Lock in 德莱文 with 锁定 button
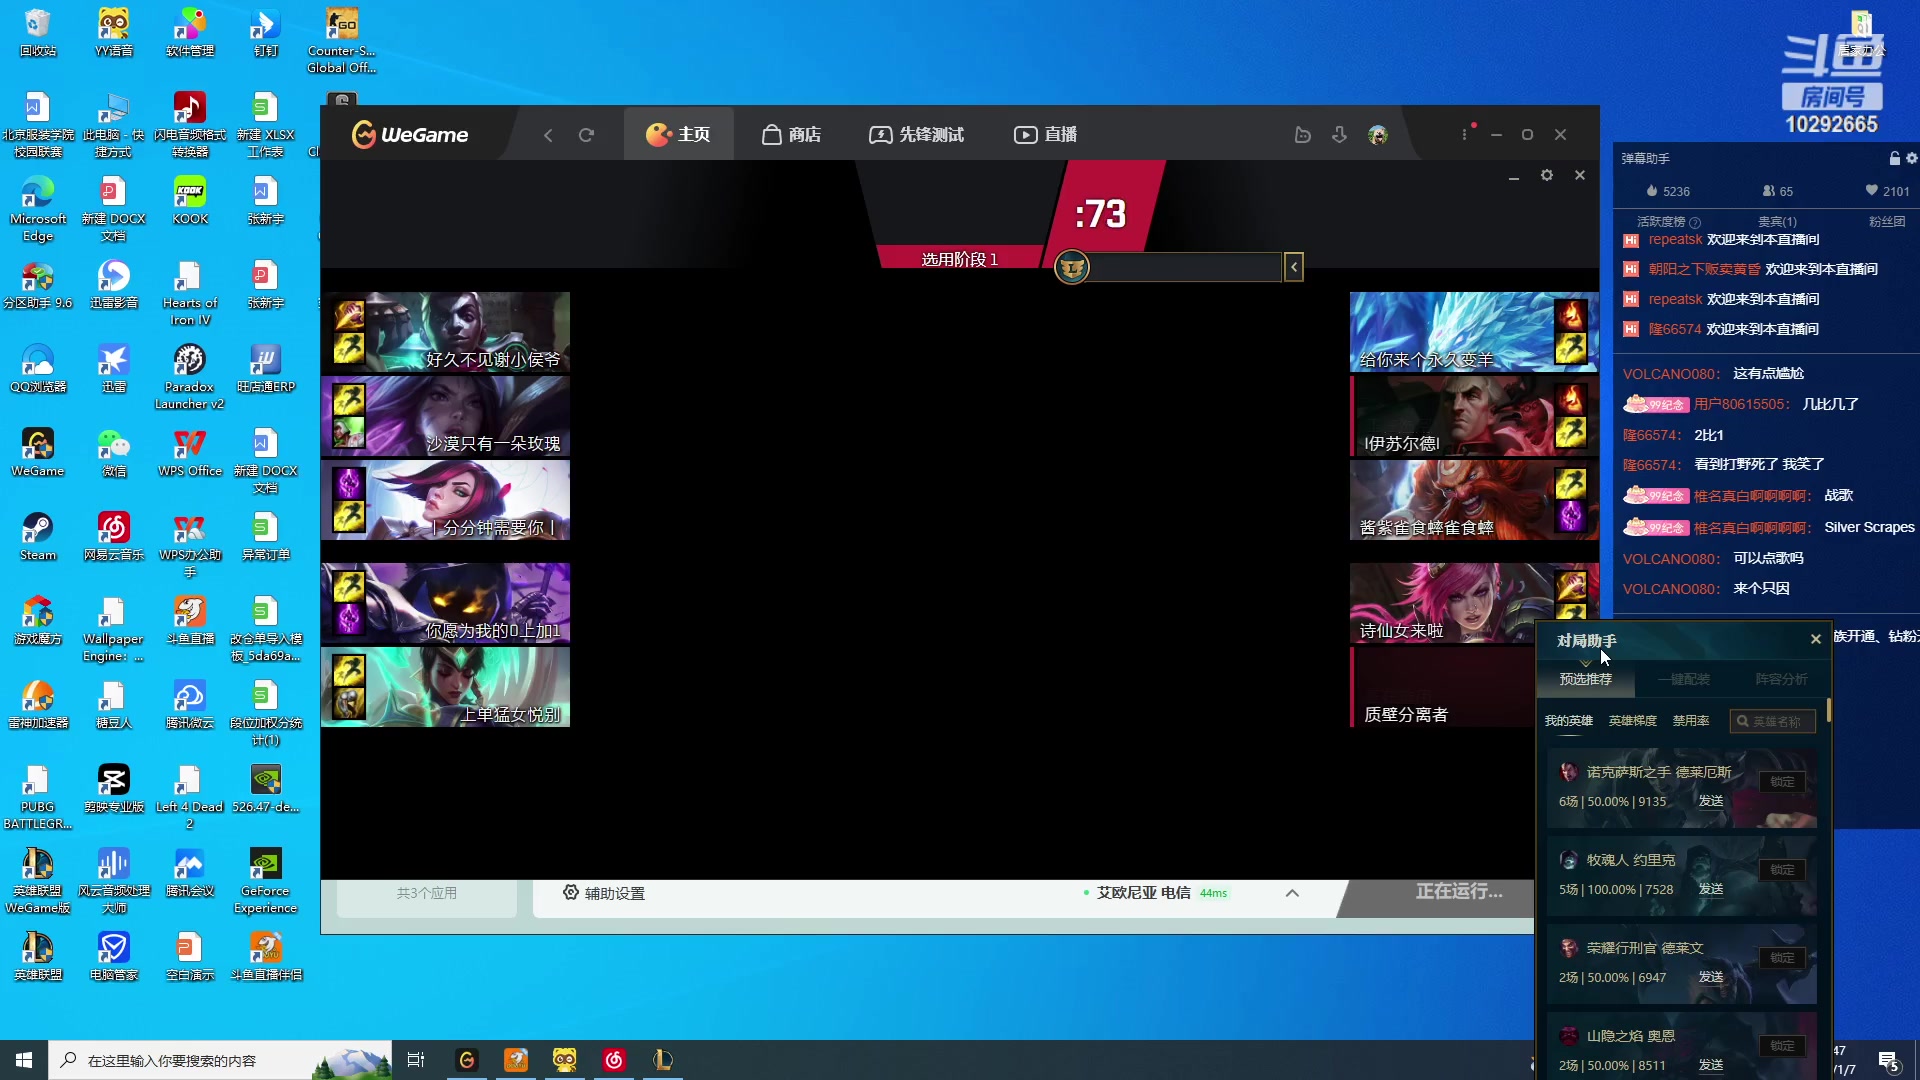The image size is (1920, 1080). [1782, 958]
